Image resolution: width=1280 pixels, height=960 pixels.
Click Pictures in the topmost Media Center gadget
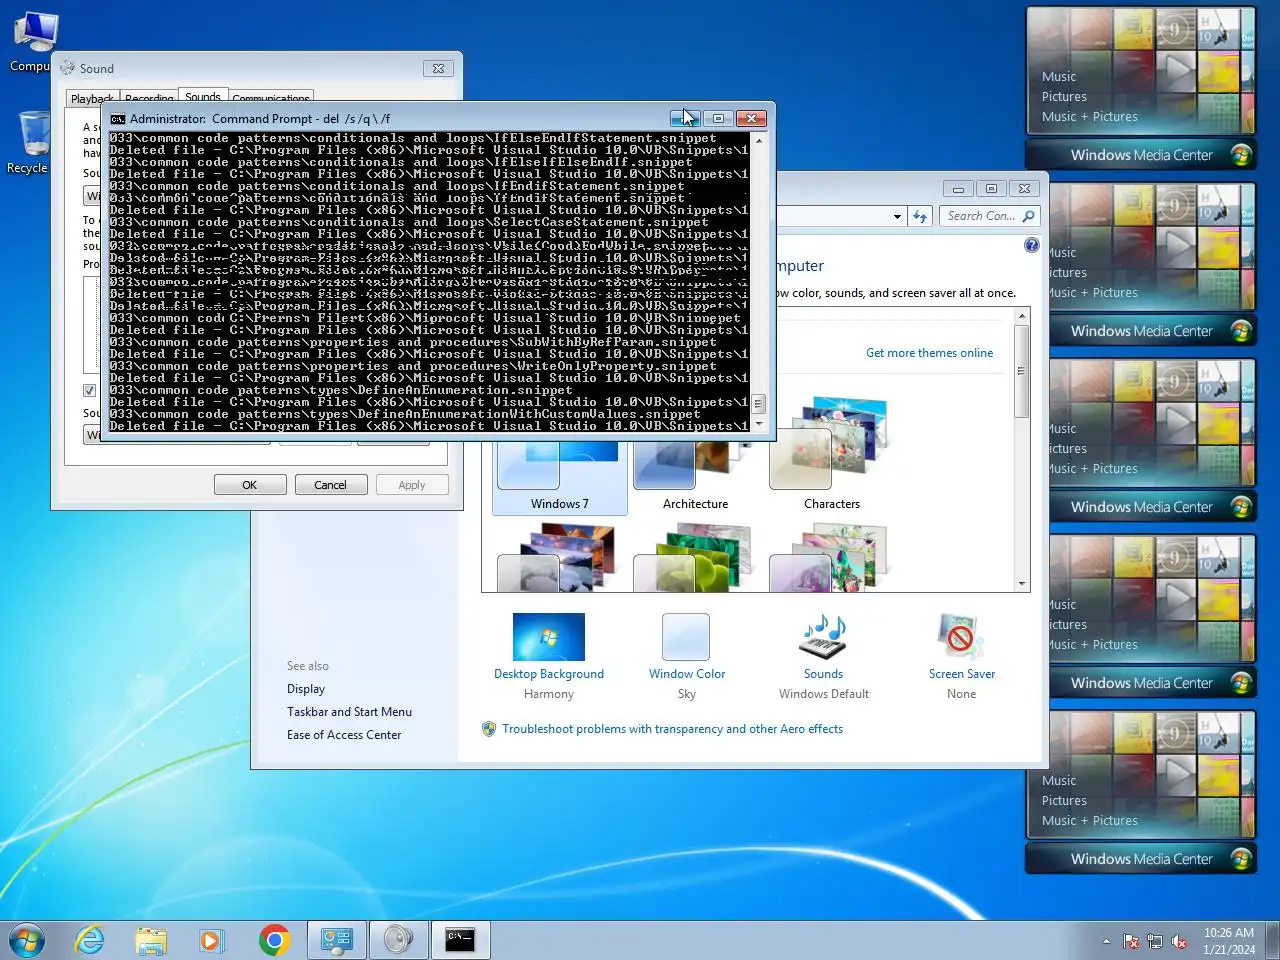tap(1064, 97)
